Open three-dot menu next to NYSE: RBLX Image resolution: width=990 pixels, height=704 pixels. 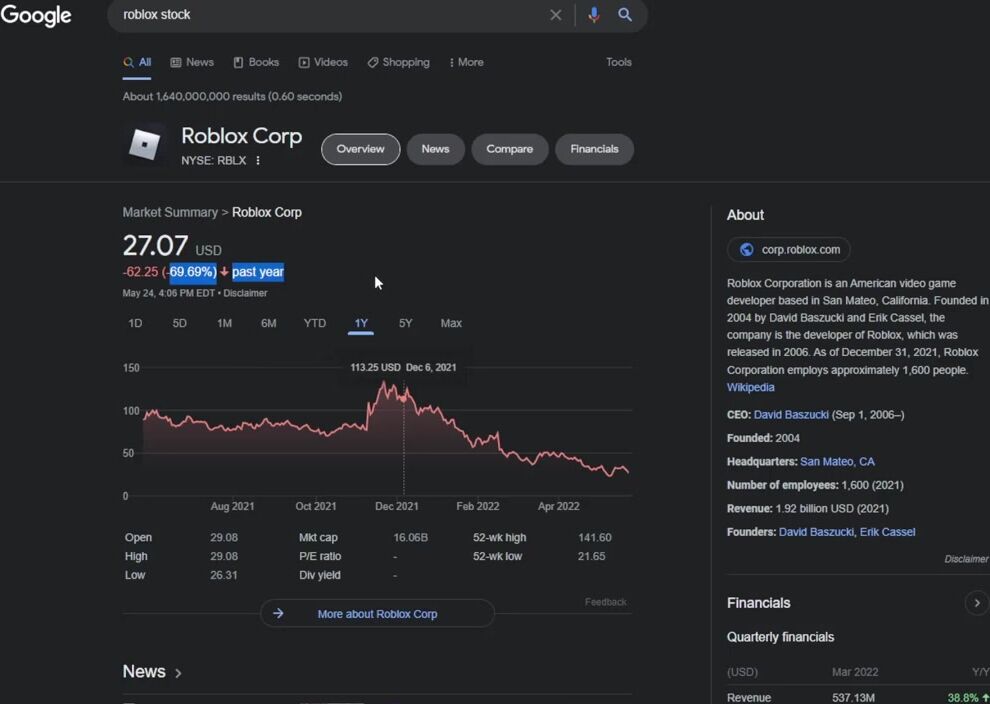[258, 161]
